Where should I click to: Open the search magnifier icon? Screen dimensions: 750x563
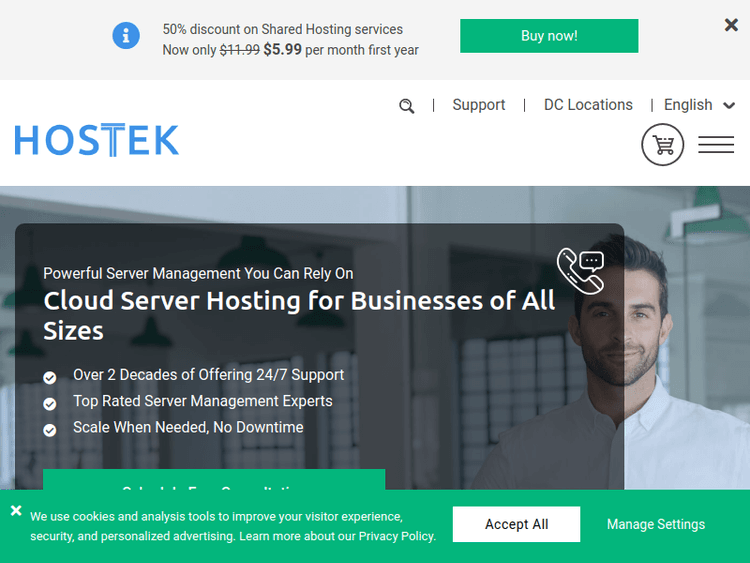coord(407,106)
